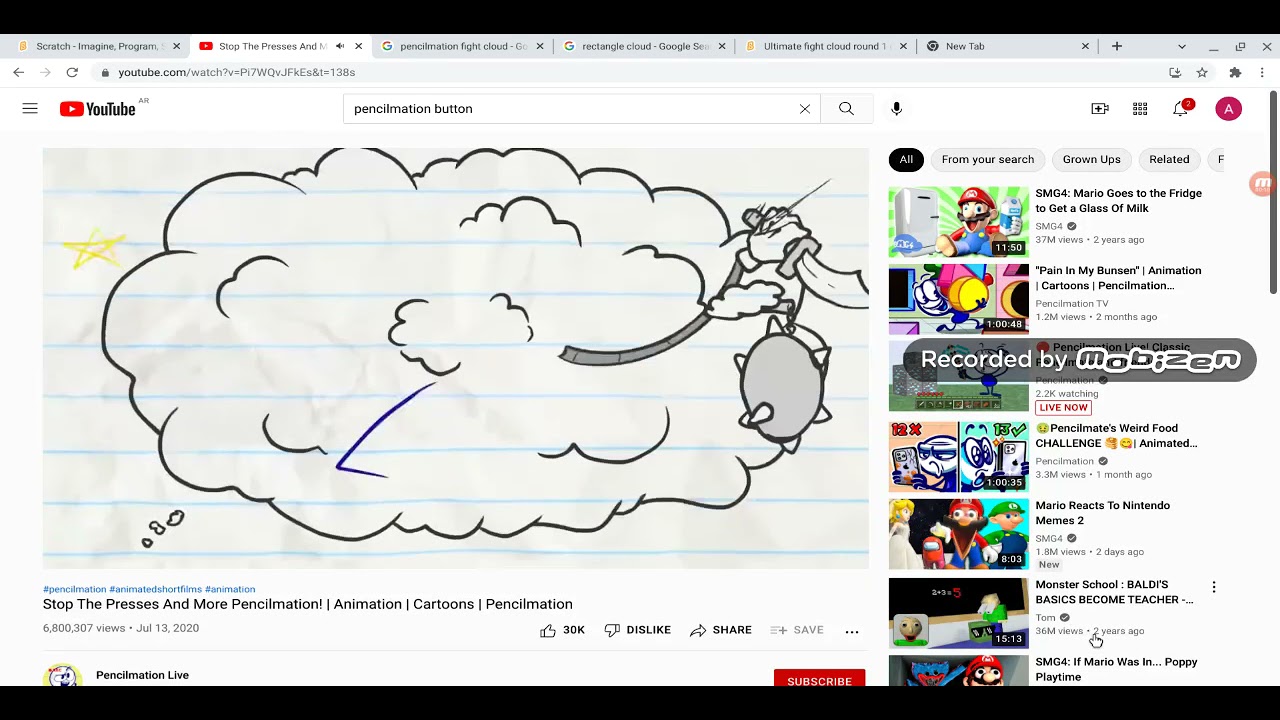Open the Create video camera icon
Screen dimensions: 1280x720
1100,109
